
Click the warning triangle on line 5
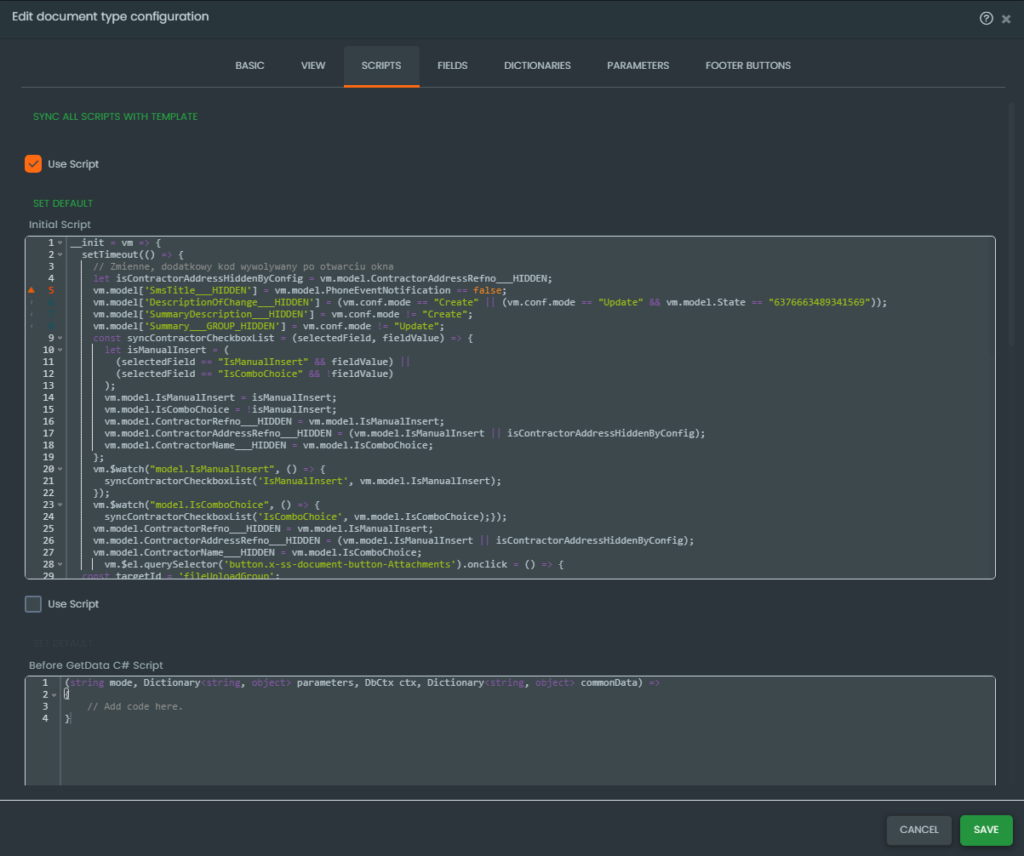point(32,290)
